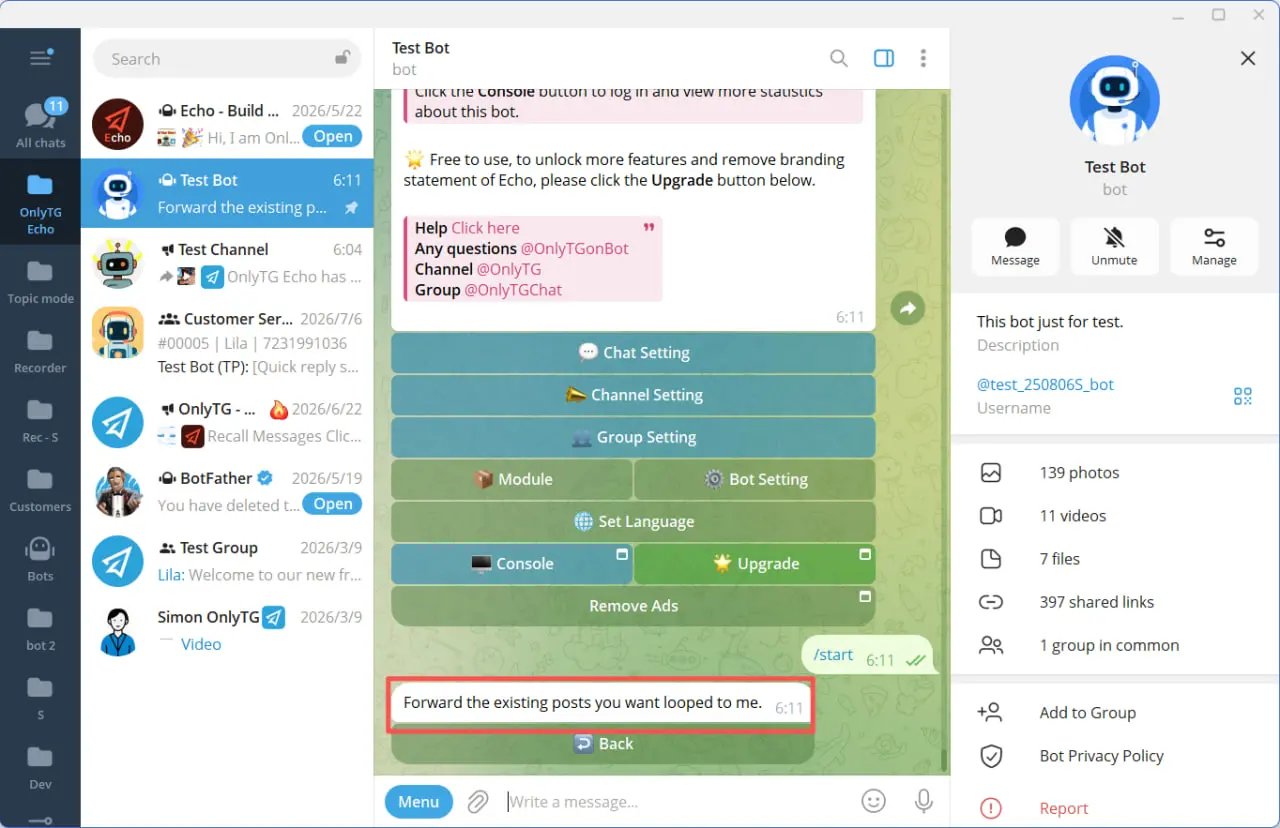The height and width of the screenshot is (828, 1280).
Task: Open the @OnlyTG channel link
Action: pos(509,270)
